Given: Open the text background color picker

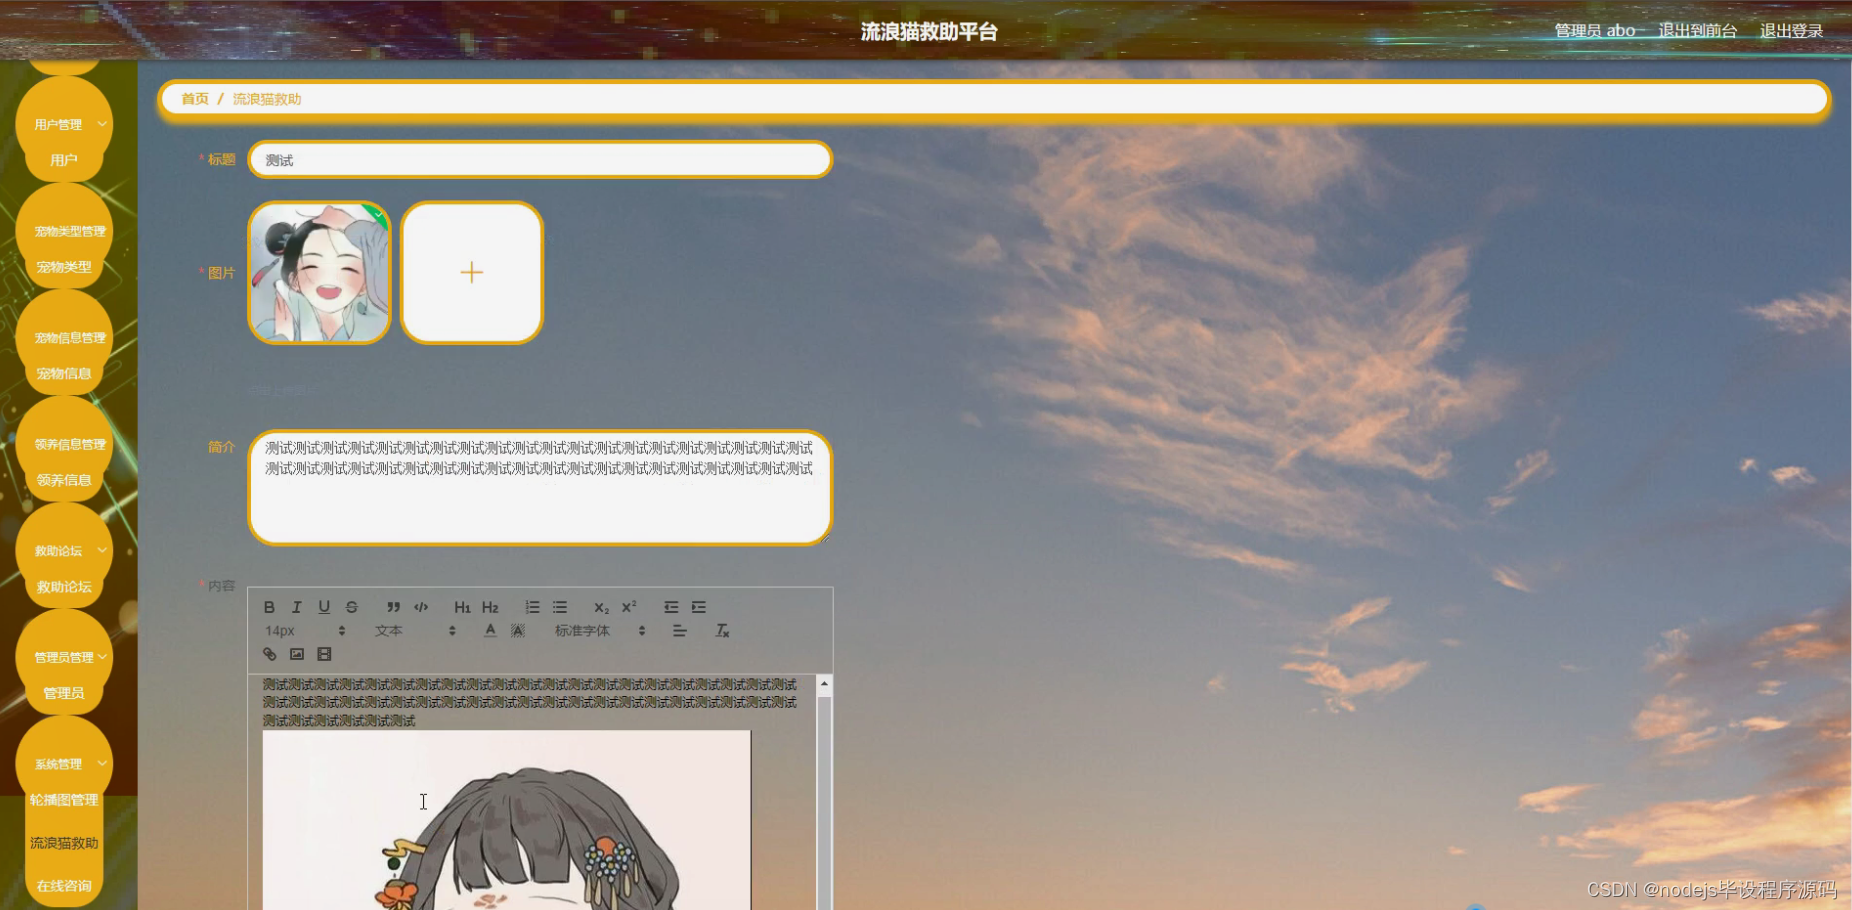Looking at the screenshot, I should [518, 631].
